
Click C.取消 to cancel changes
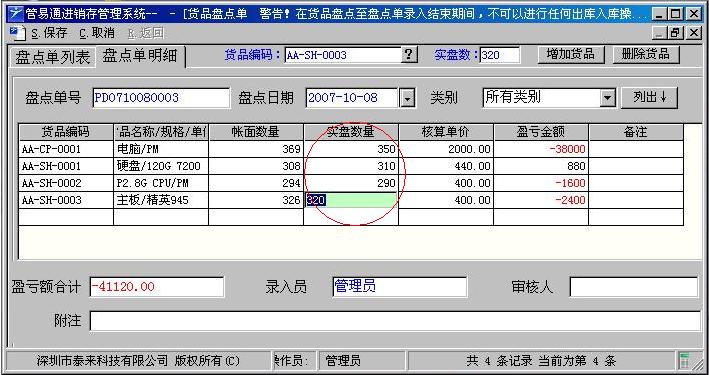pyautogui.click(x=96, y=33)
